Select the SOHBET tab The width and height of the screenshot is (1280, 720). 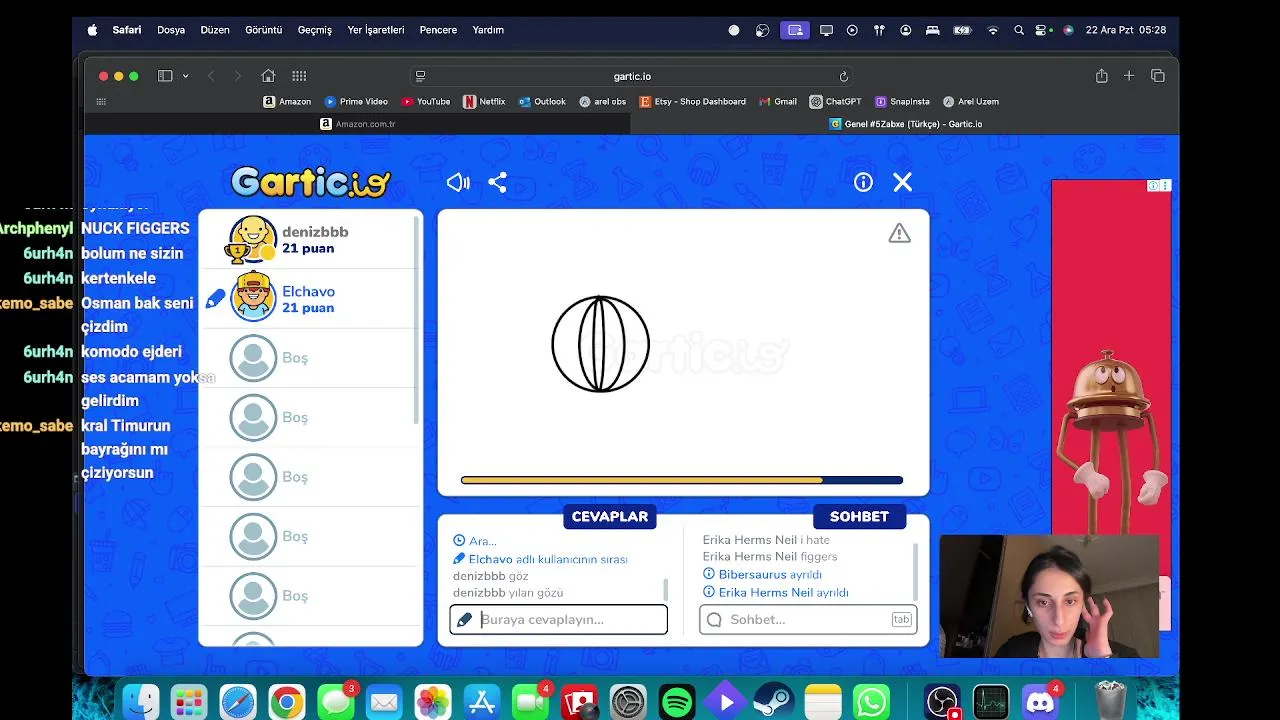[859, 516]
